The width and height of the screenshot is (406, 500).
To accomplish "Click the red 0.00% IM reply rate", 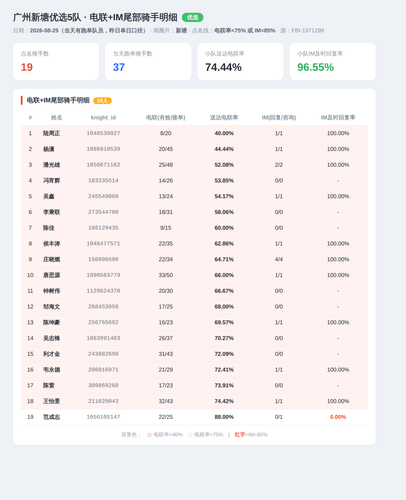I will [338, 417].
